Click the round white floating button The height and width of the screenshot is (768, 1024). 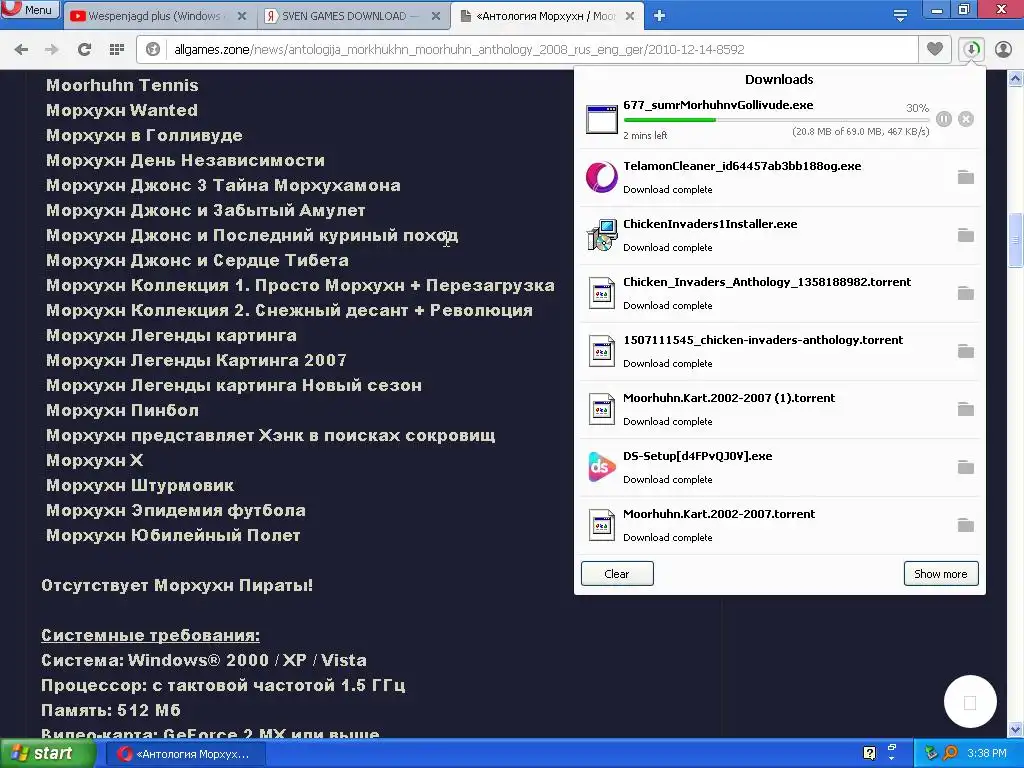(x=970, y=702)
